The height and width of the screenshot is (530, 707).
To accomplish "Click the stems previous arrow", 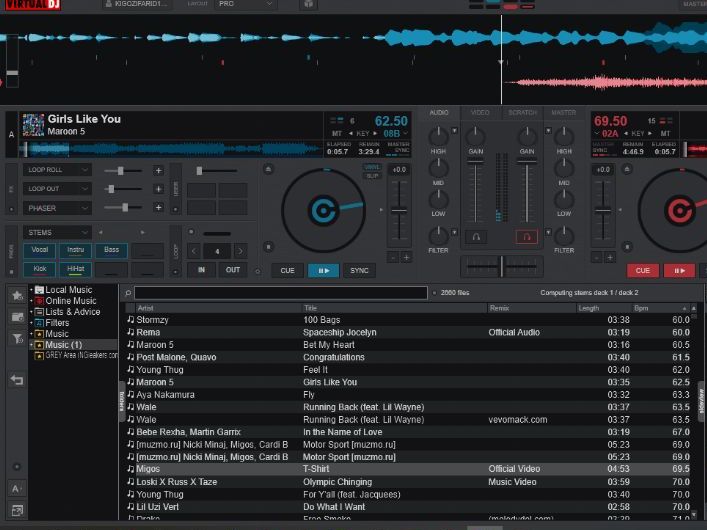I will (x=101, y=232).
